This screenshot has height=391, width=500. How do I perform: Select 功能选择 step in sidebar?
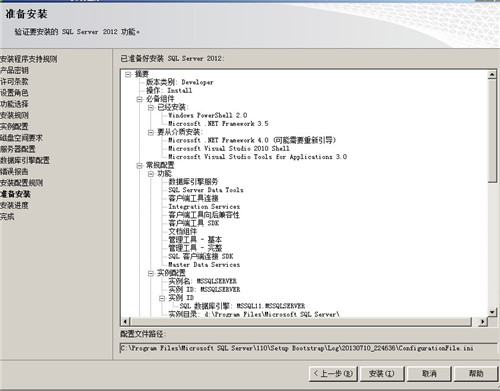14,104
